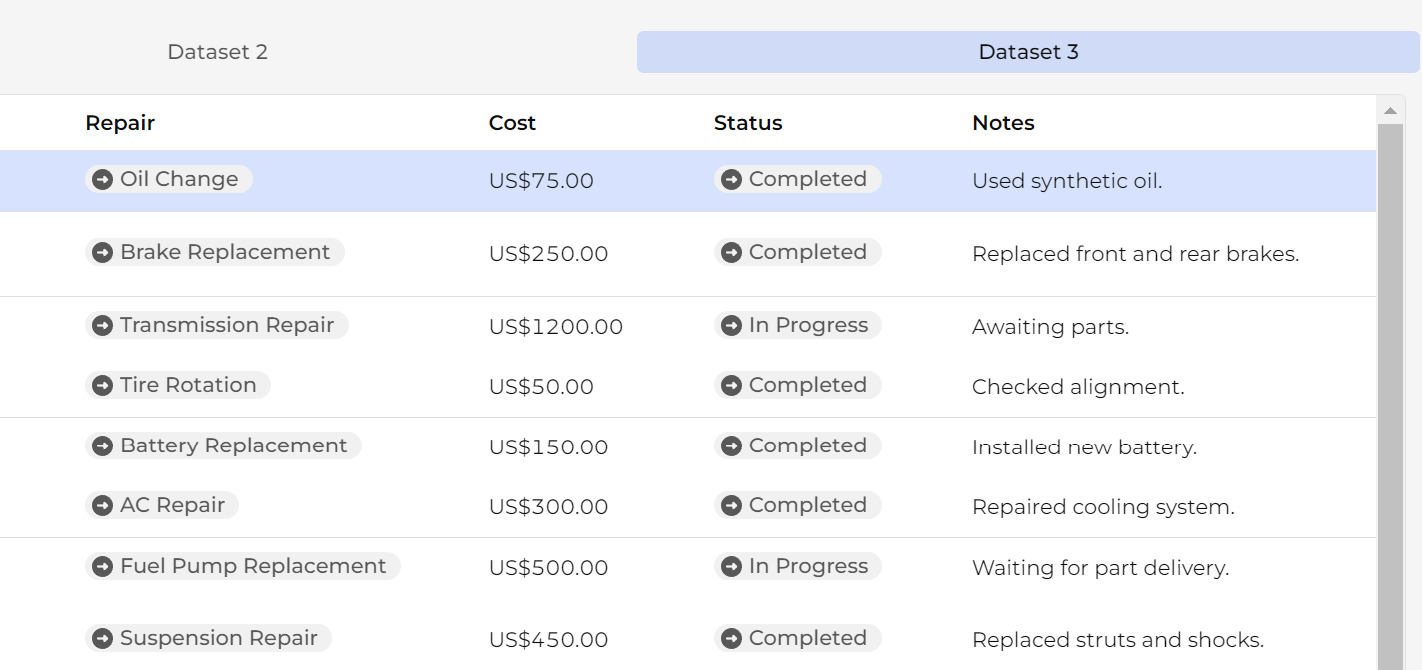Click status arrow icon in Transmission Repair row

pyautogui.click(x=731, y=325)
